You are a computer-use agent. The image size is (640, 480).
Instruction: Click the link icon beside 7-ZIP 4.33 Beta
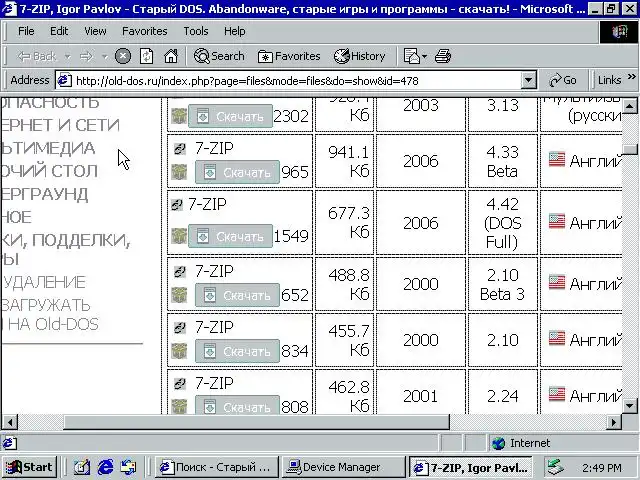[x=179, y=149]
